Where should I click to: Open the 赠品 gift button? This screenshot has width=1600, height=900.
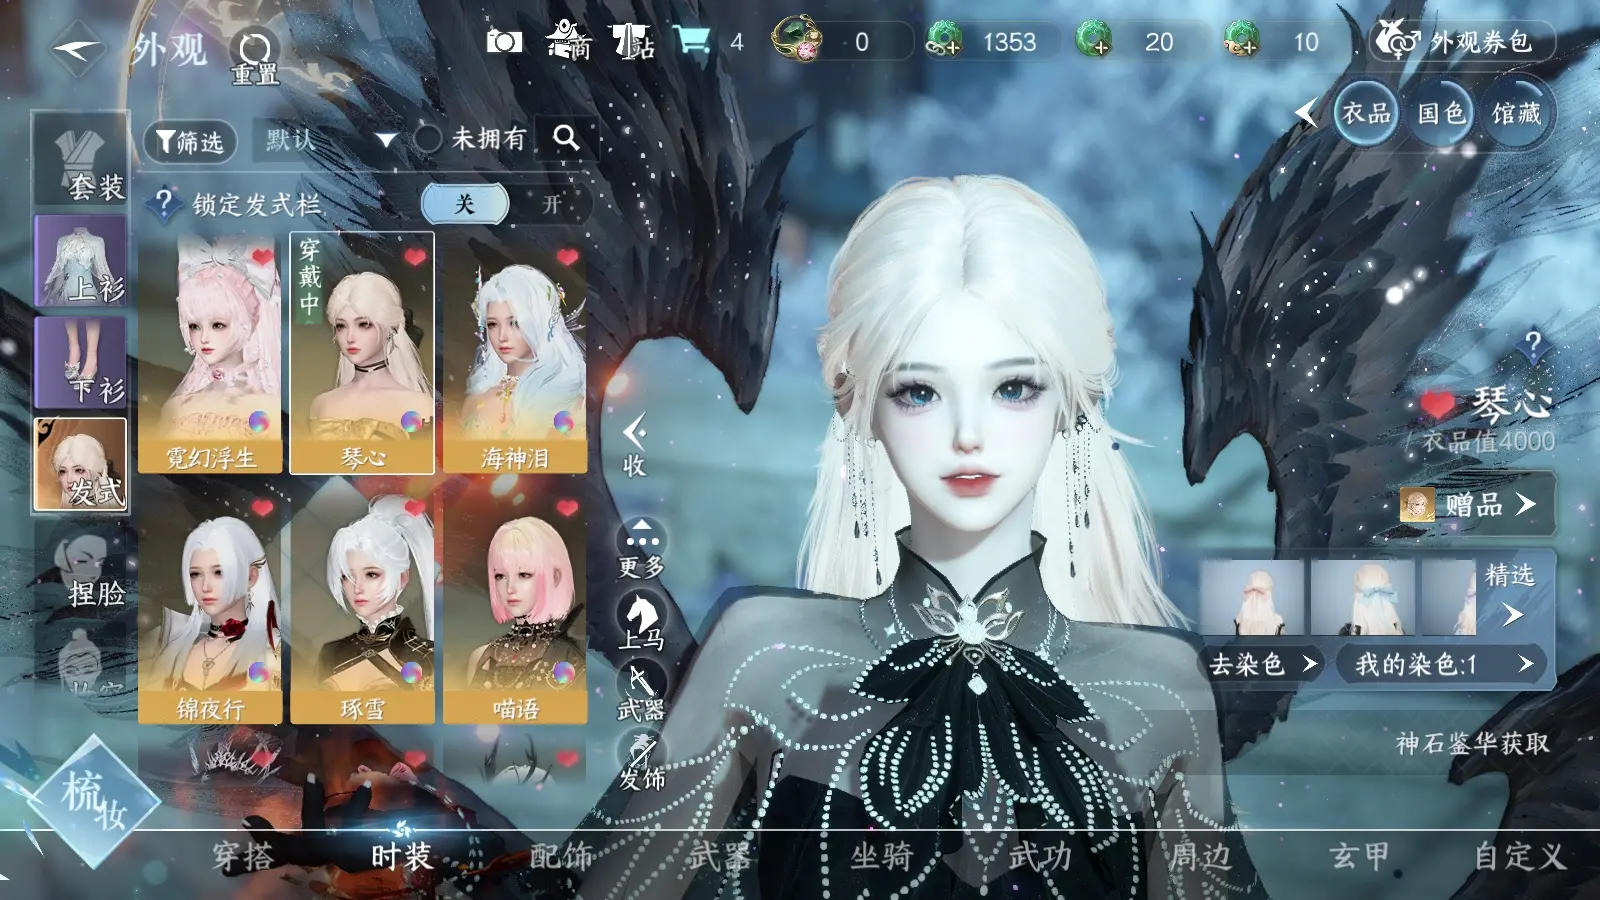click(1476, 504)
